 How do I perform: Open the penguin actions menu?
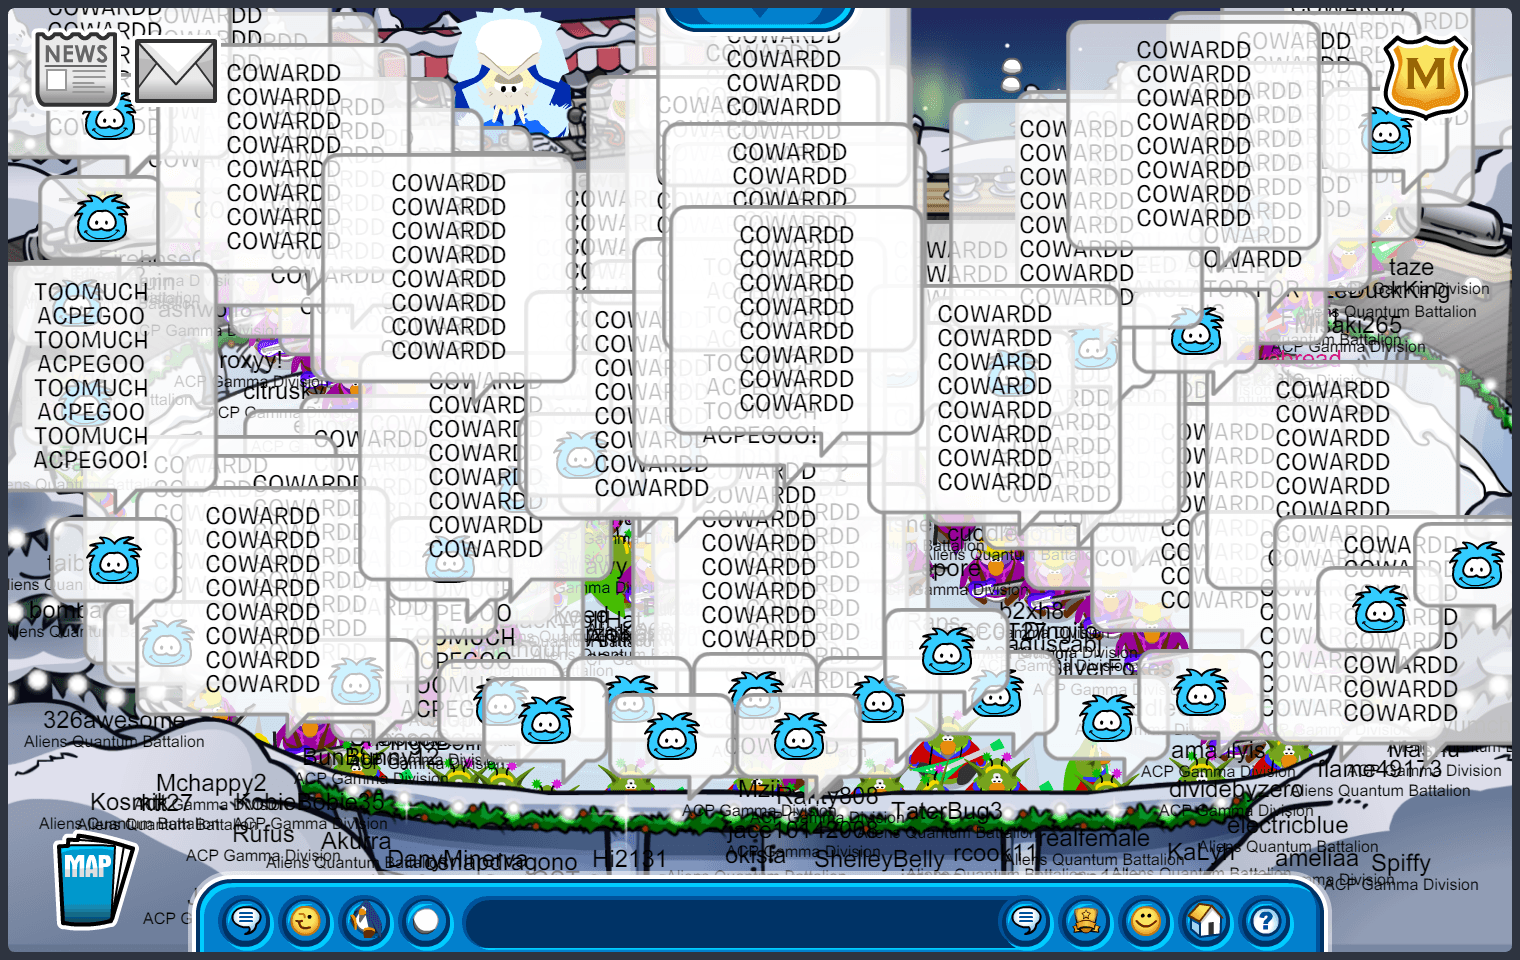(x=366, y=920)
